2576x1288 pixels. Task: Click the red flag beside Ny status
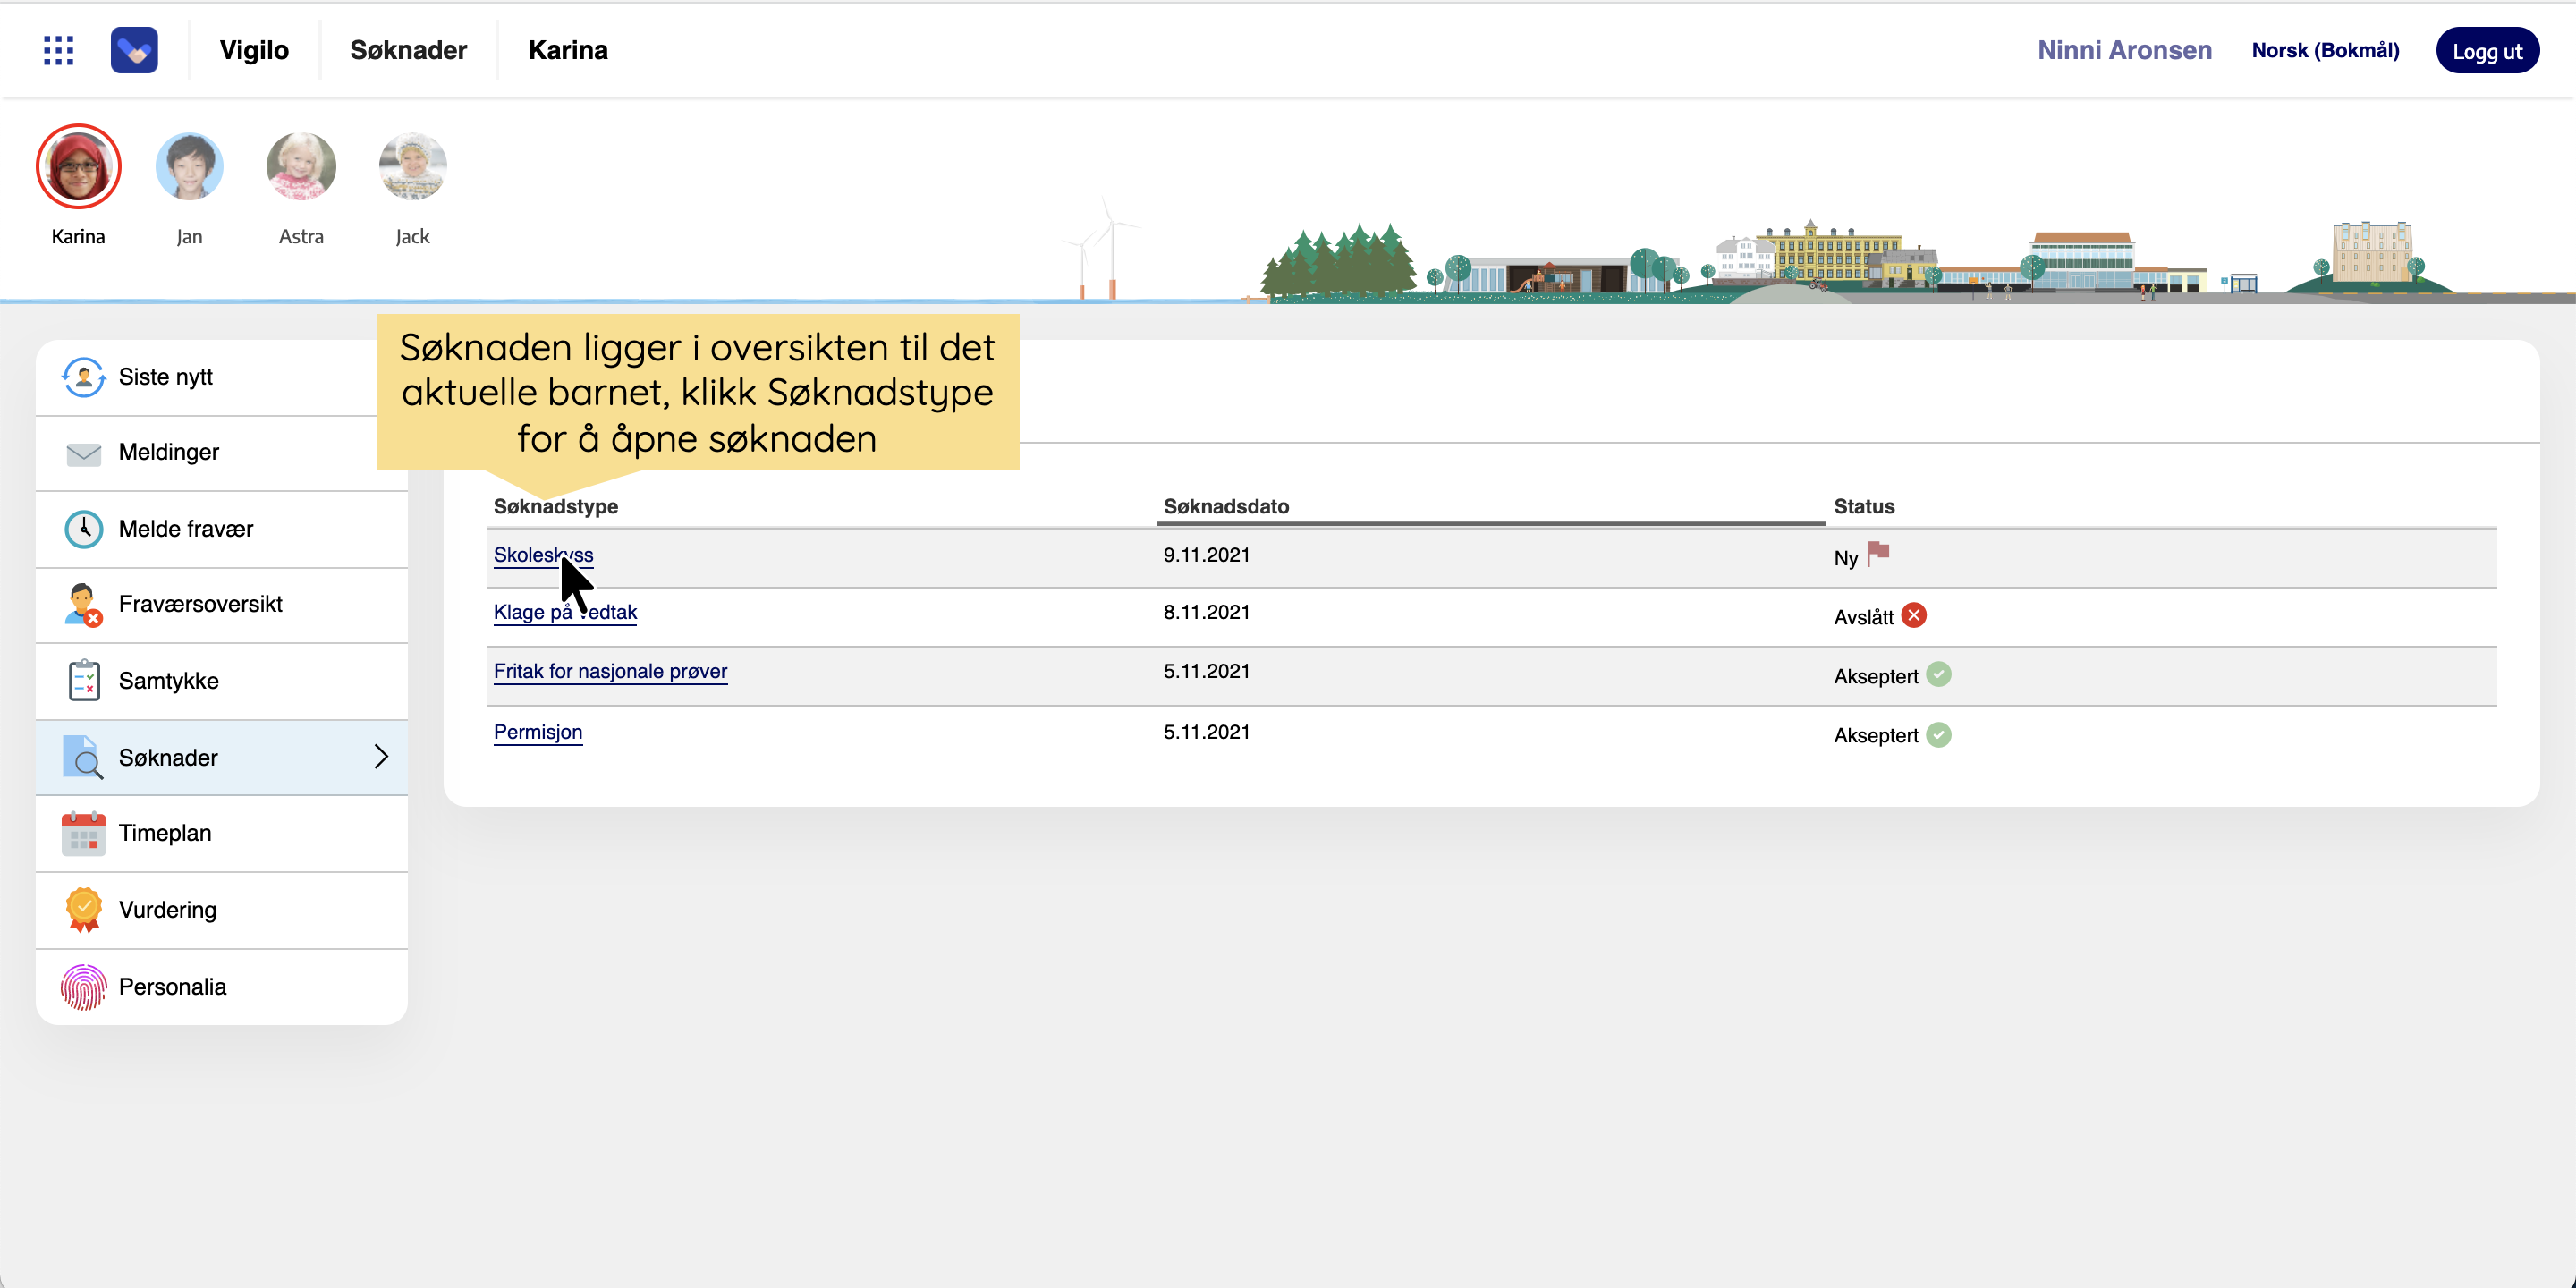tap(1879, 553)
